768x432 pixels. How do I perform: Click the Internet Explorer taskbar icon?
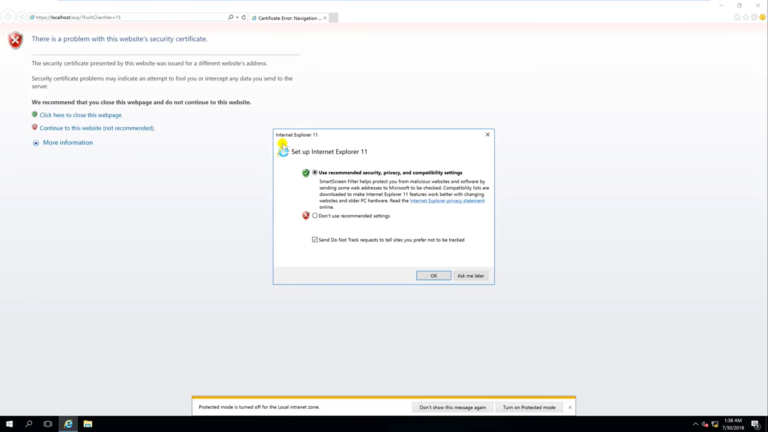pos(68,424)
